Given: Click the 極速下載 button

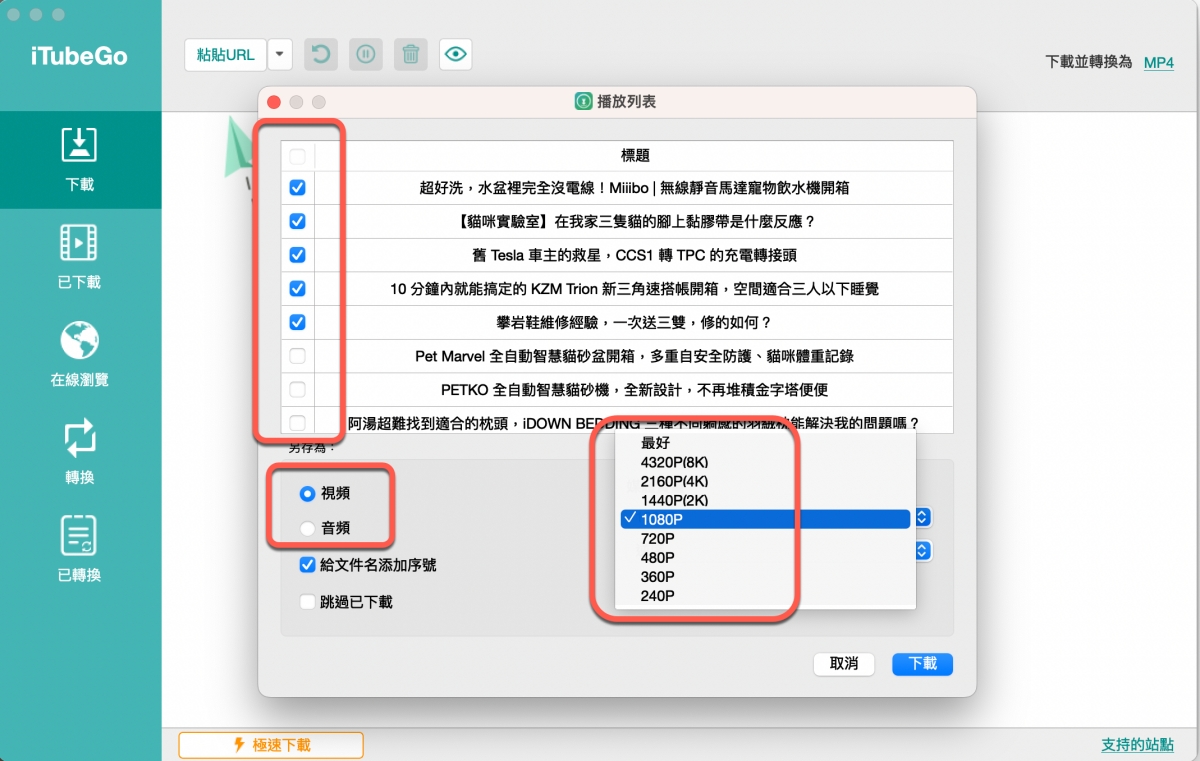Looking at the screenshot, I should coord(271,745).
